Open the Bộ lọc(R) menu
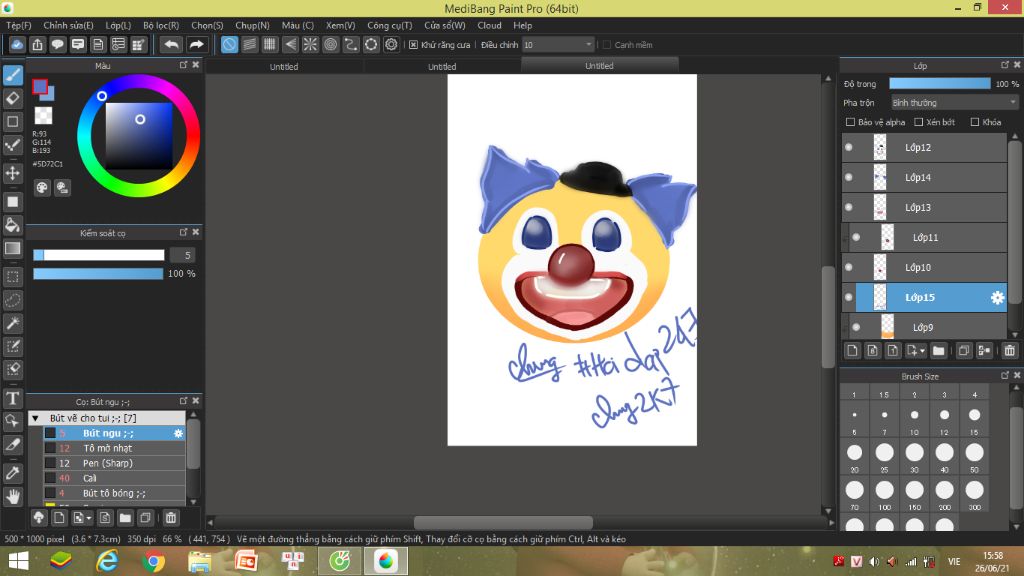 click(161, 25)
